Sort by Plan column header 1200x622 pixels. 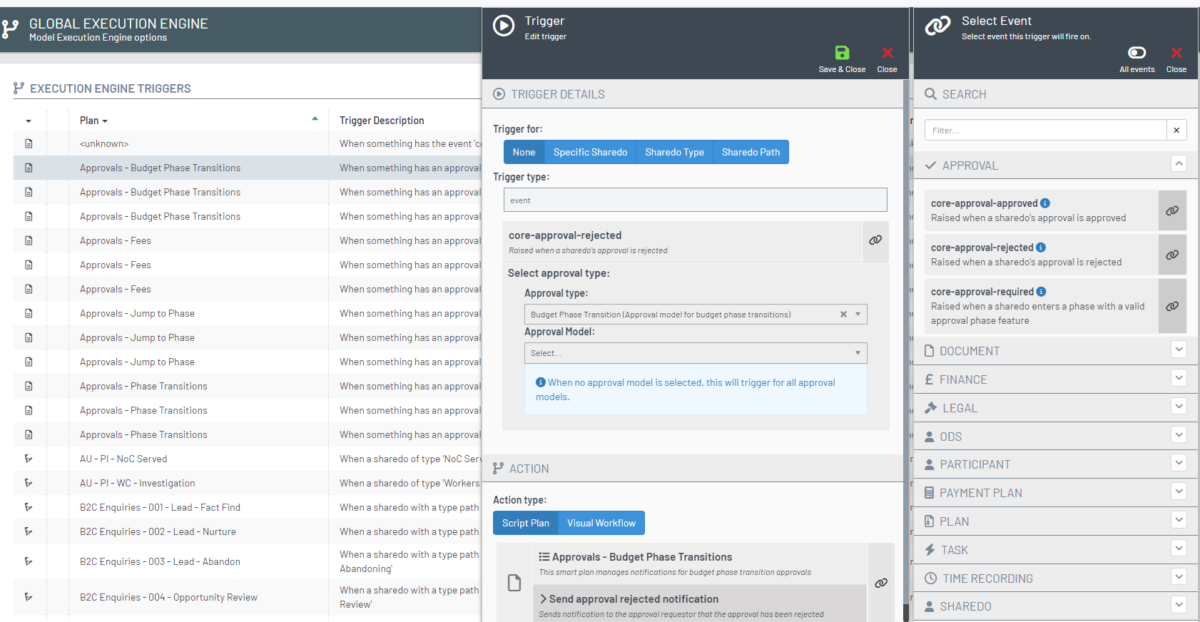click(x=93, y=120)
